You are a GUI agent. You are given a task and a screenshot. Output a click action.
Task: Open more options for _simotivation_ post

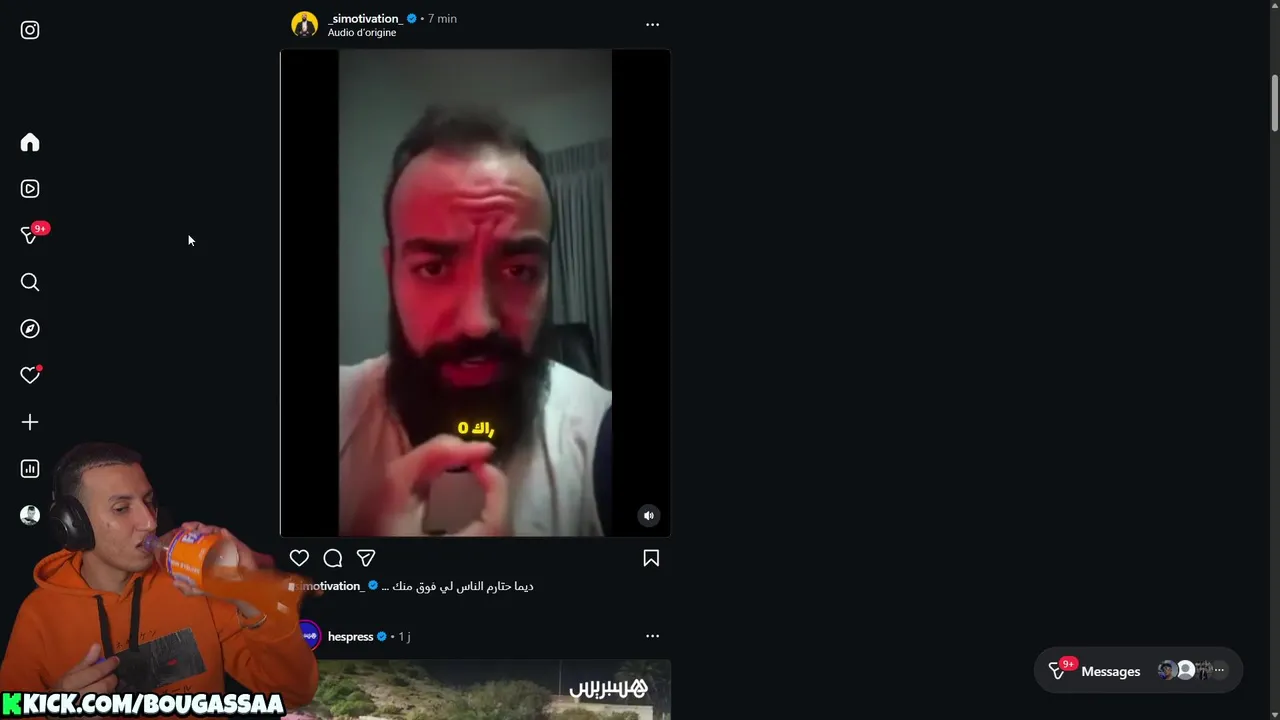[652, 24]
